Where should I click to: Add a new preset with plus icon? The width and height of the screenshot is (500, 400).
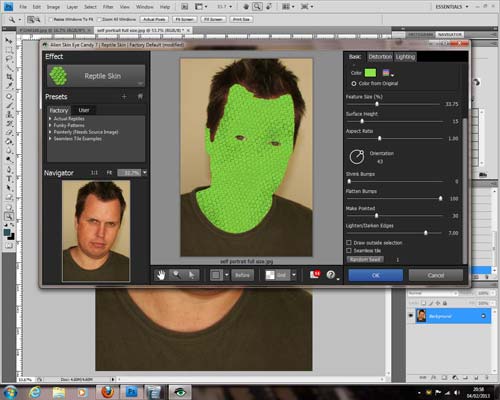tap(124, 97)
